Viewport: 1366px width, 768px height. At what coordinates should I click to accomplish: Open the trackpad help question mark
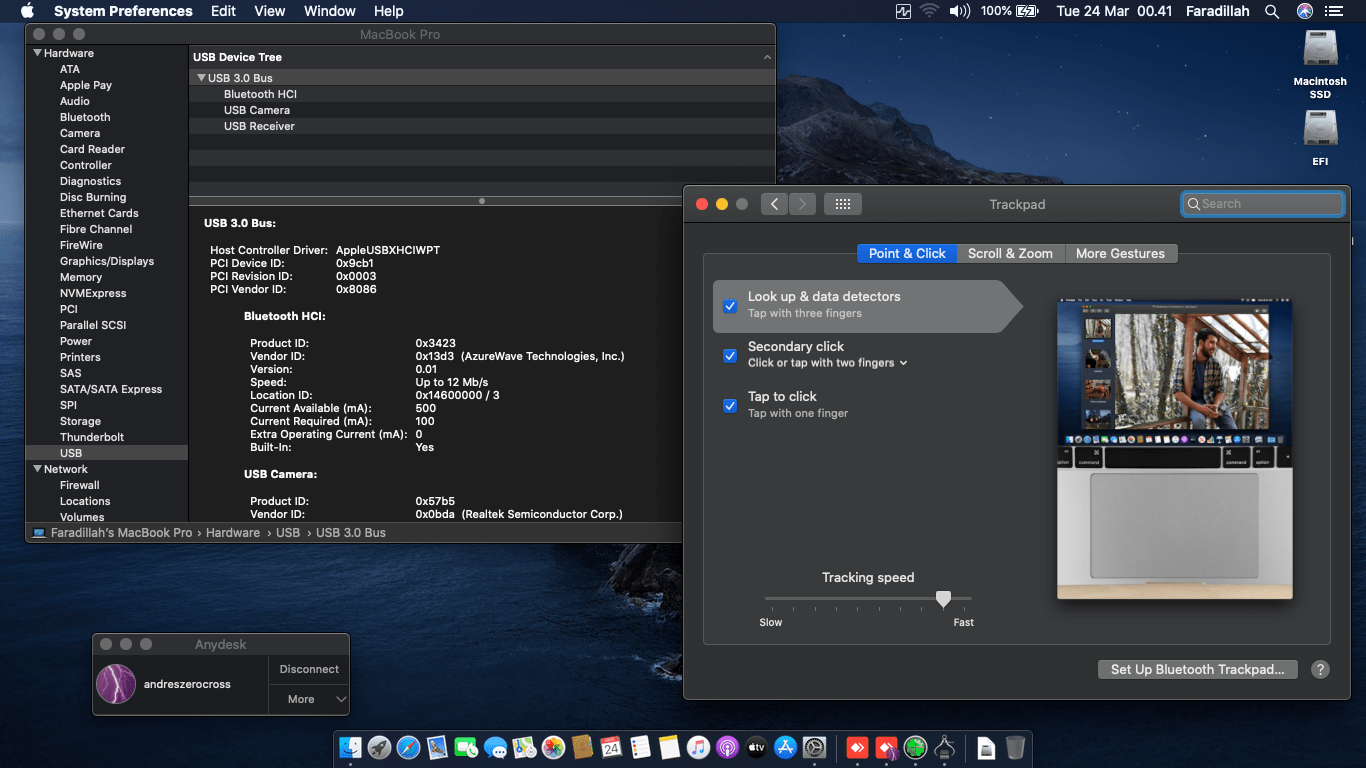tap(1320, 670)
